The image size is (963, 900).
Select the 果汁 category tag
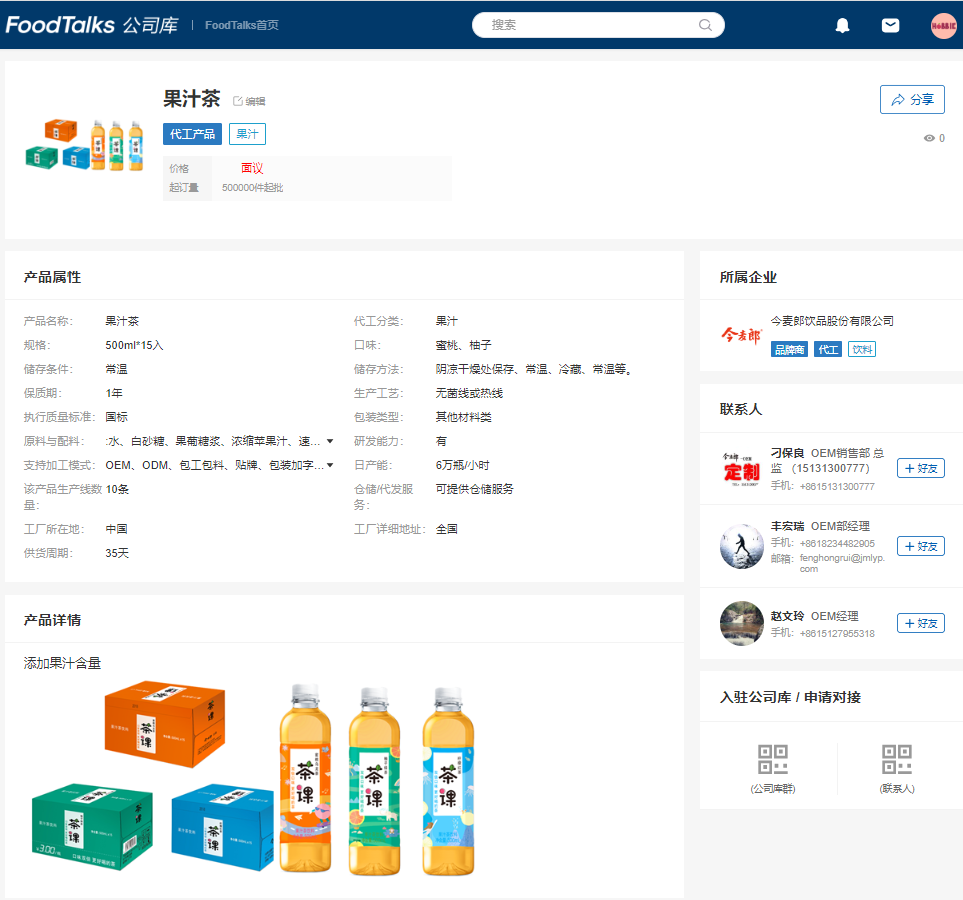248,134
